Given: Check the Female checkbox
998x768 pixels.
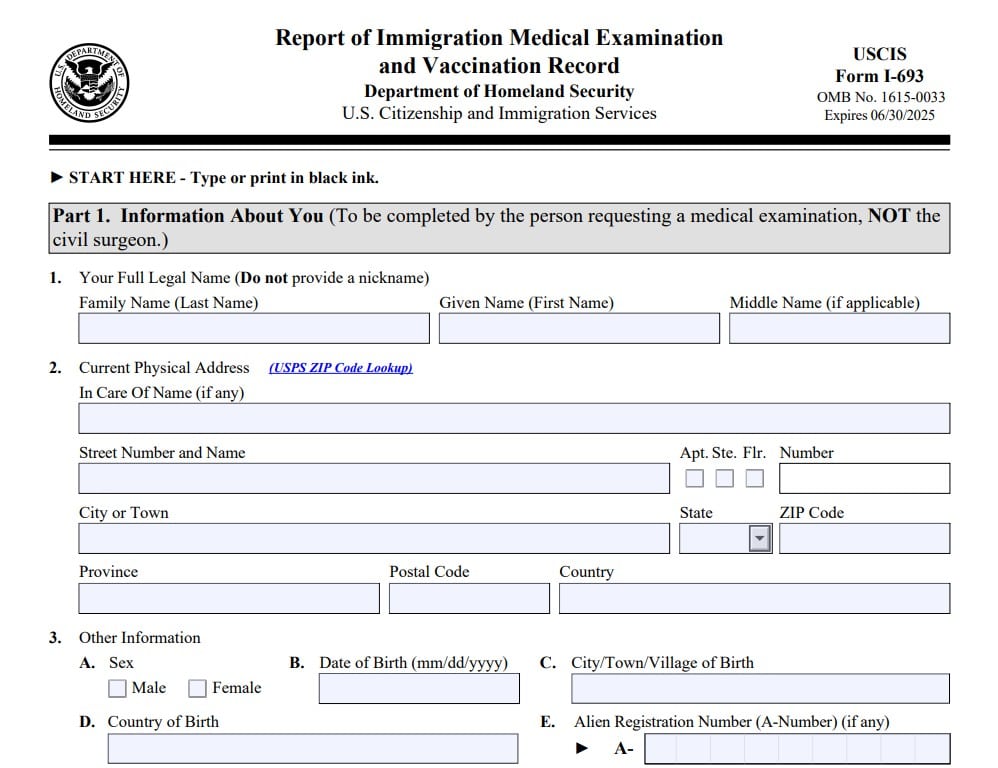Looking at the screenshot, I should coord(197,688).
